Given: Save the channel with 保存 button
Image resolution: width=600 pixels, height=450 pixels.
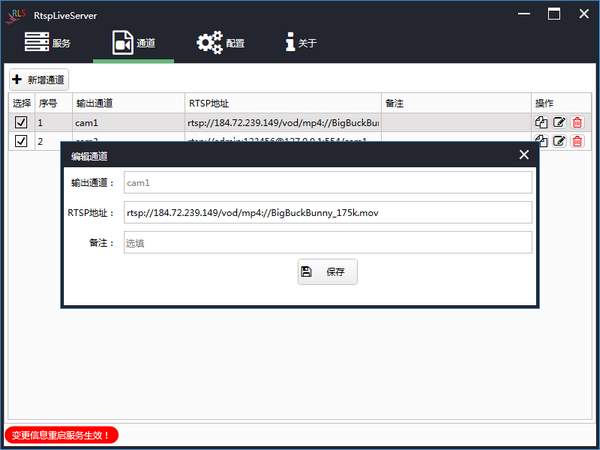Looking at the screenshot, I should [x=328, y=272].
